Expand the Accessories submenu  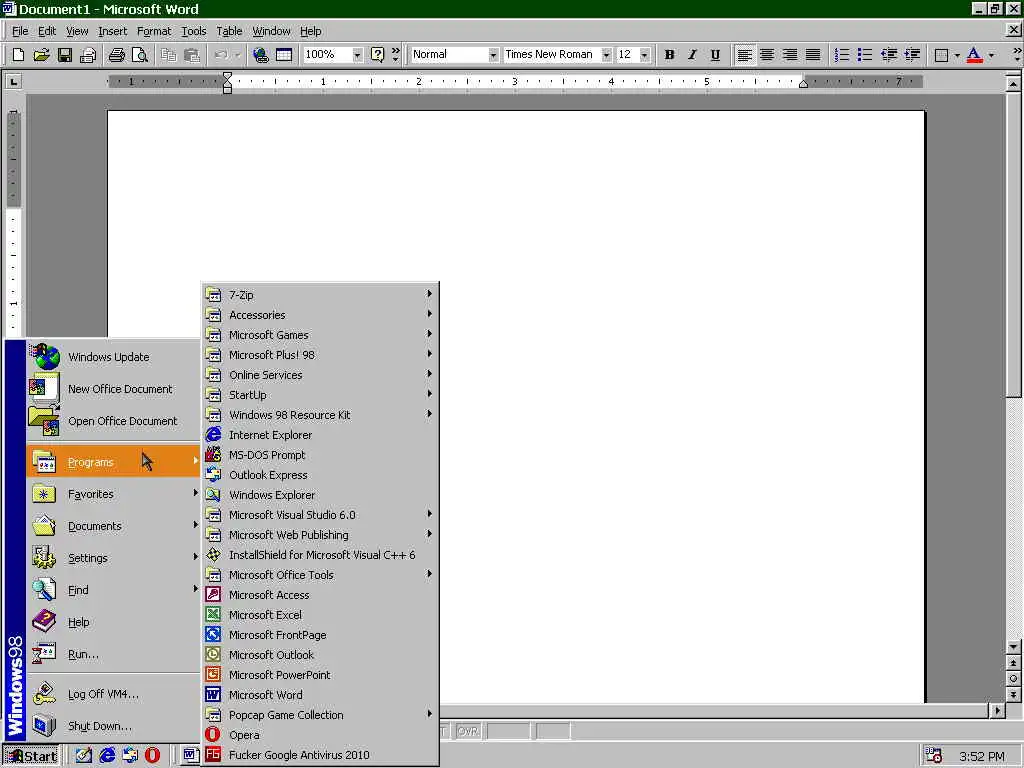[x=320, y=315]
